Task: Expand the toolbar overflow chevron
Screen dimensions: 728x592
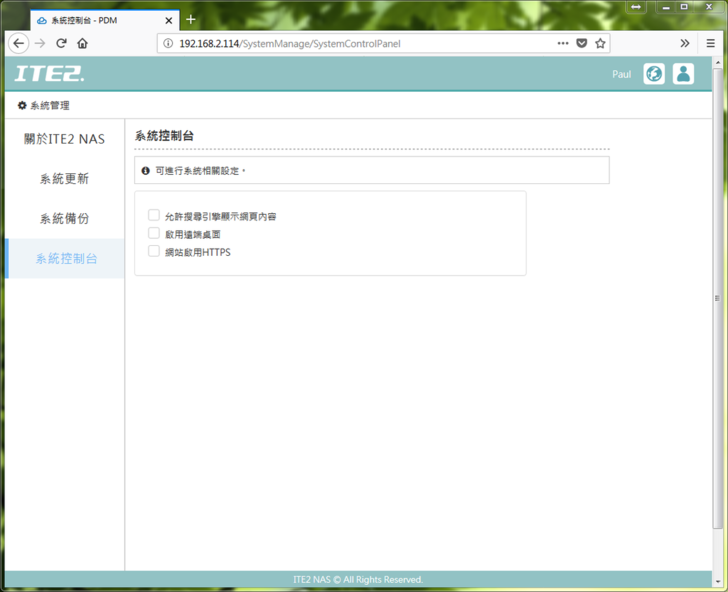Action: [685, 44]
